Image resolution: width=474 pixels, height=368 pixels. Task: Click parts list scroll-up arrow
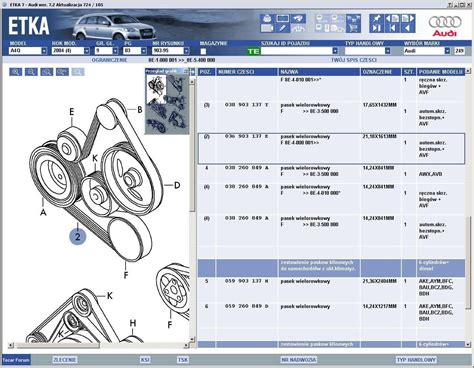pos(468,71)
